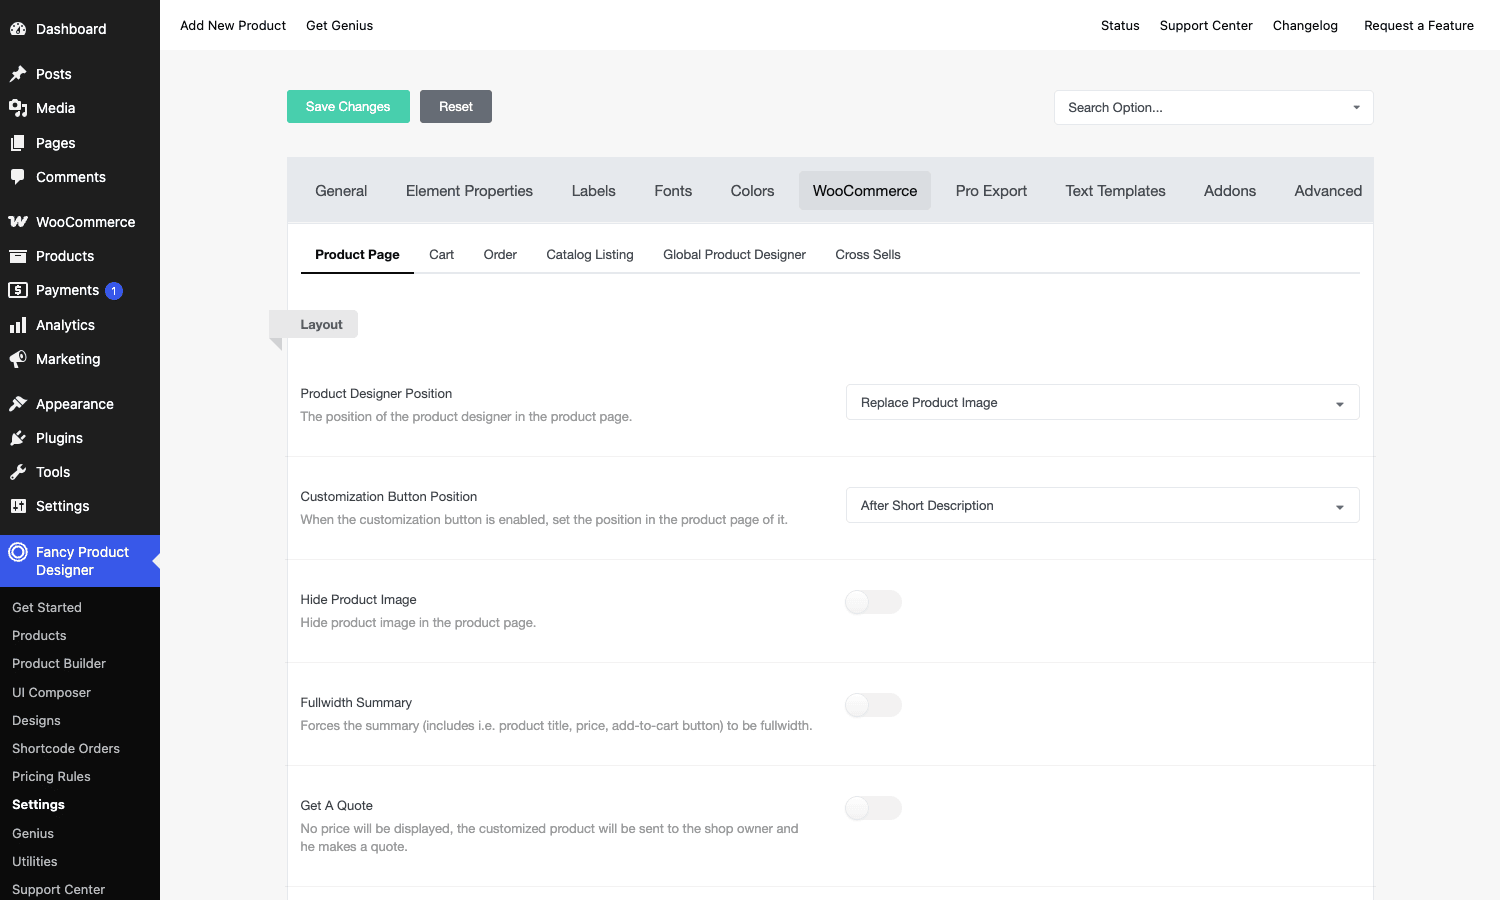Enable the Fullwidth Summary switch
Viewport: 1500px width, 900px height.
873,705
